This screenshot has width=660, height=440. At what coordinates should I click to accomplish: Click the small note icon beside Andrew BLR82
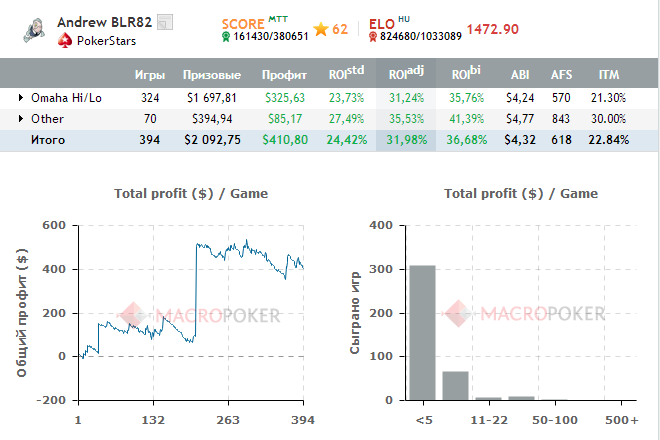click(x=165, y=22)
